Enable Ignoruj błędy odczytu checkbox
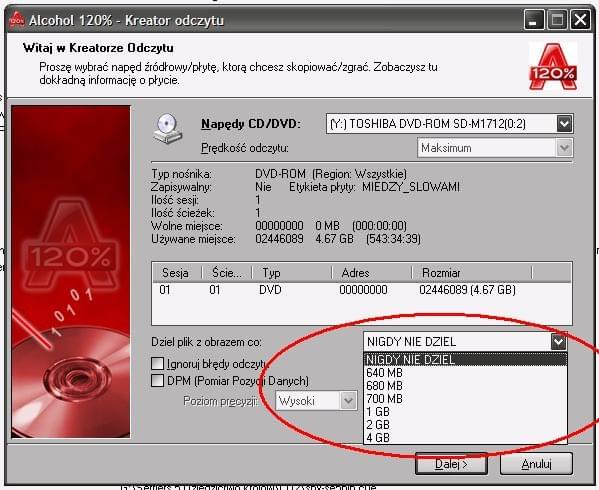The width and height of the screenshot is (599, 490). point(157,364)
